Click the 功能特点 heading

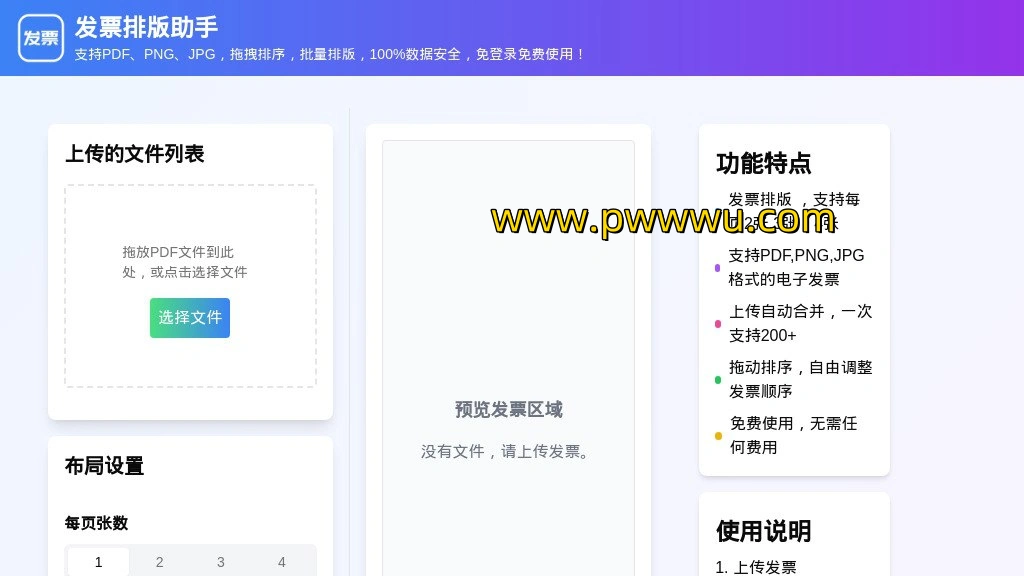(x=763, y=163)
